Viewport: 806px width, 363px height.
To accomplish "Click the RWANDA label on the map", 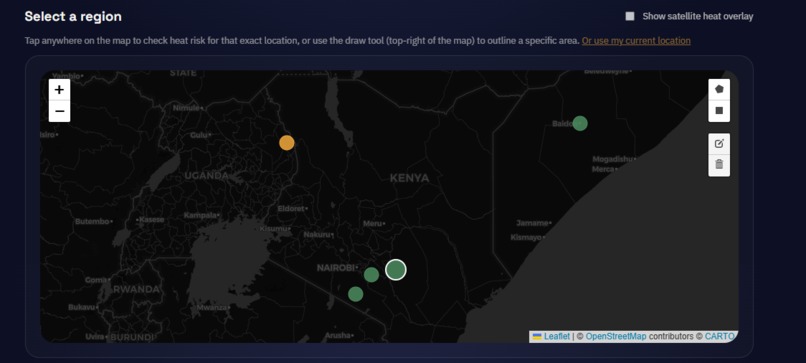I will pos(136,289).
